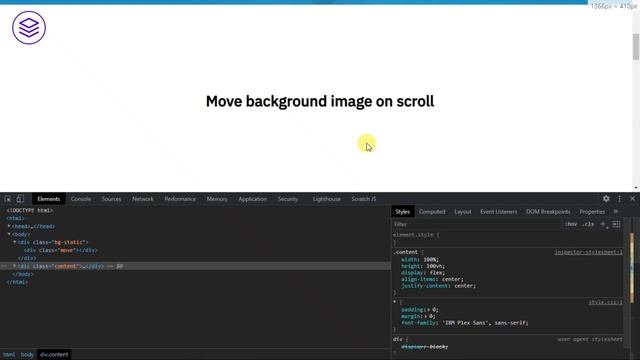
Task: Click the element.style rule header
Action: tap(416, 235)
